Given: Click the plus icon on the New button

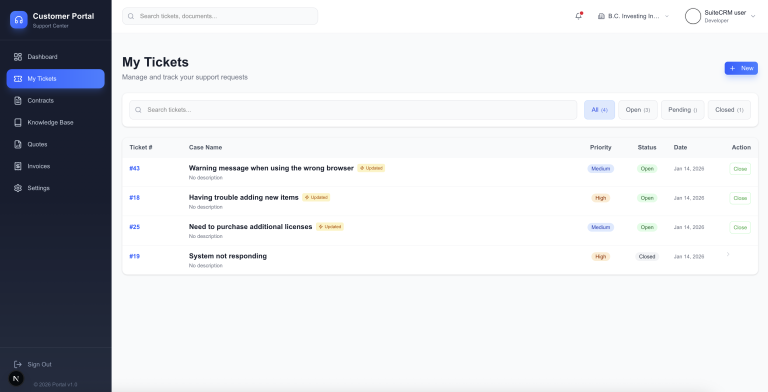Looking at the screenshot, I should (732, 69).
